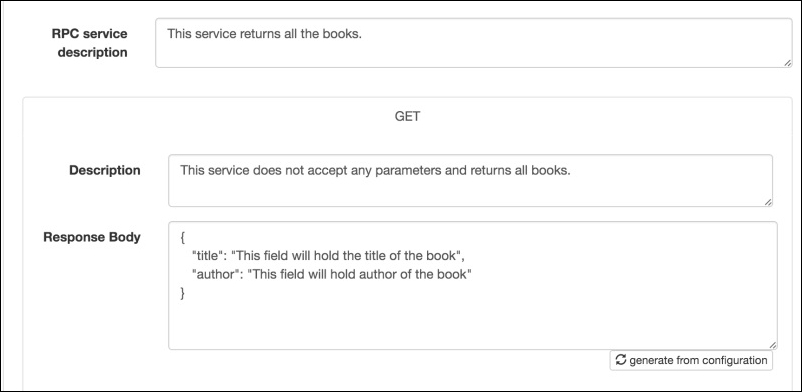Viewport: 802px width, 392px height.
Task: Focus the GET Description text area
Action: point(471,181)
